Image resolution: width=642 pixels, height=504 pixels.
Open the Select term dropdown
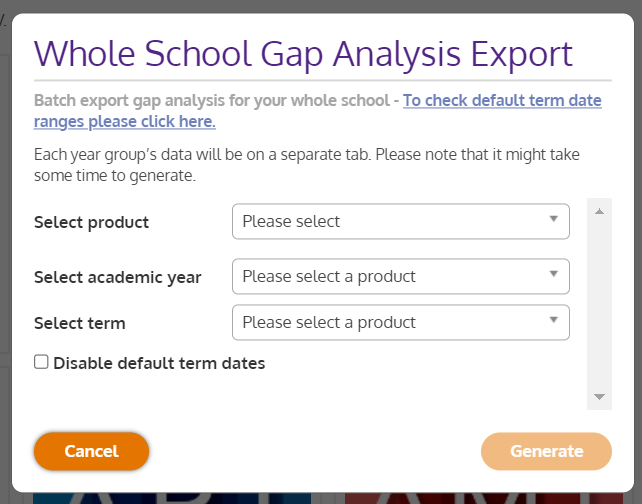(400, 322)
